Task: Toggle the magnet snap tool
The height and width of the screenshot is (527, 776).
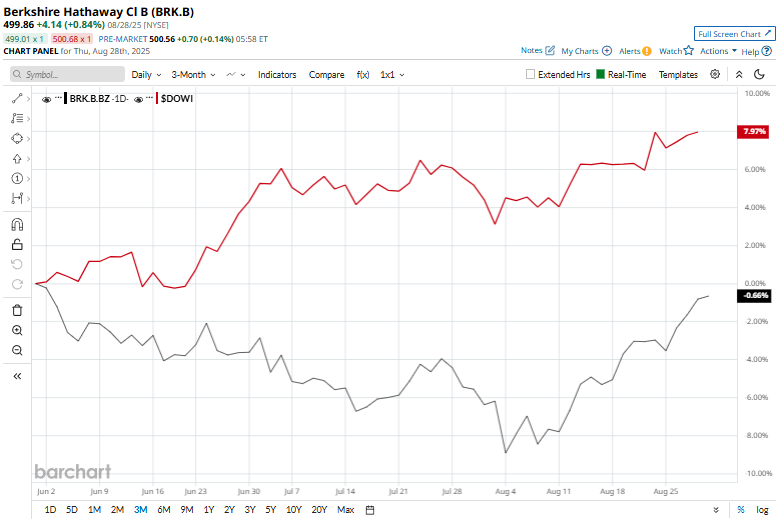Action: click(x=17, y=225)
